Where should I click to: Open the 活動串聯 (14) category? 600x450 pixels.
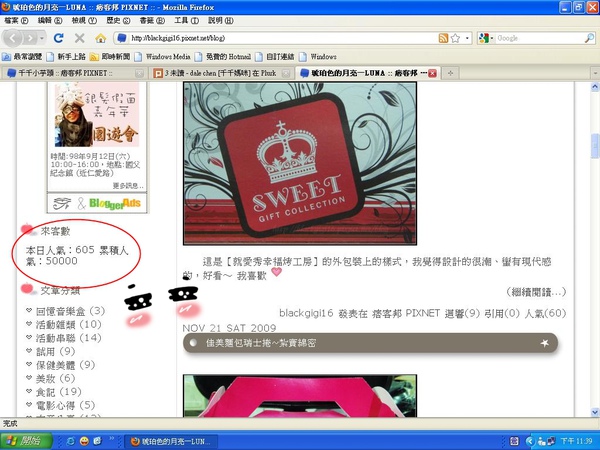point(68,338)
